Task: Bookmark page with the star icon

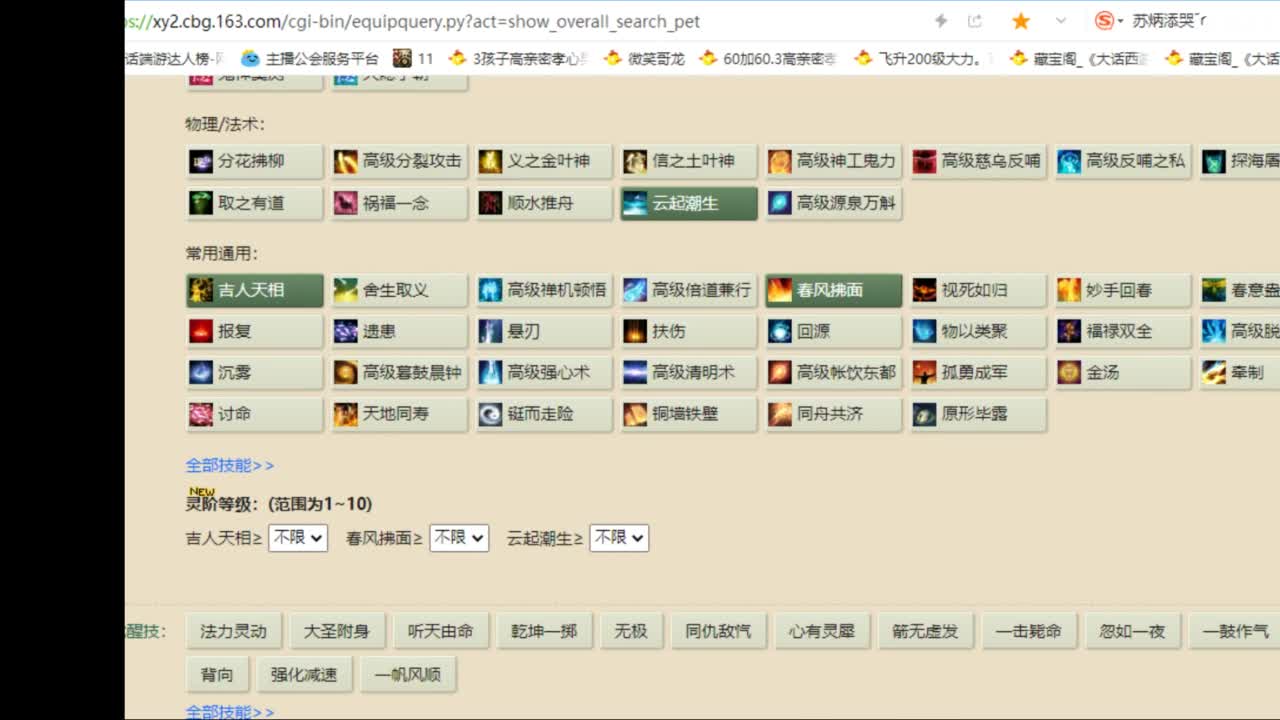Action: [1021, 21]
